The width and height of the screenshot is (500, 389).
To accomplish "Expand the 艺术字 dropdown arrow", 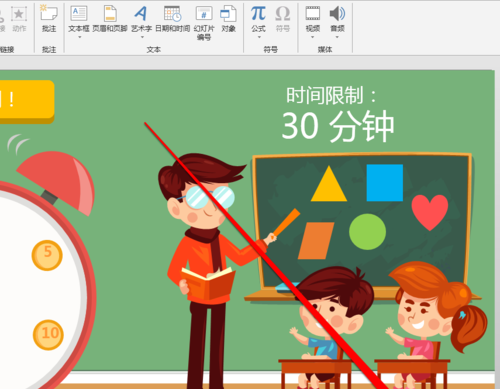I will [142, 37].
